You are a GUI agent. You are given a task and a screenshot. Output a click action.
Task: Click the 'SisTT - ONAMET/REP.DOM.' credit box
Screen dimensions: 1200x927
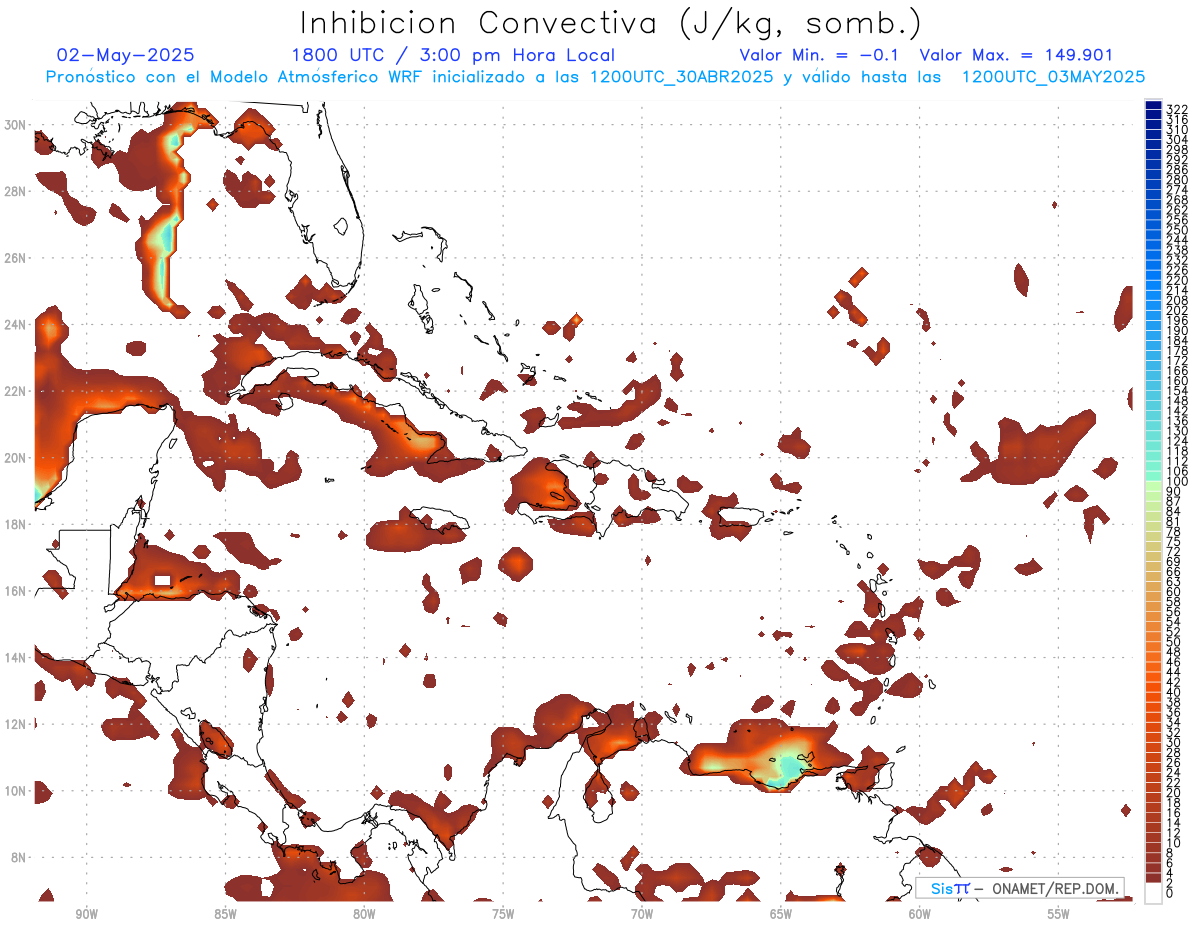point(1021,888)
